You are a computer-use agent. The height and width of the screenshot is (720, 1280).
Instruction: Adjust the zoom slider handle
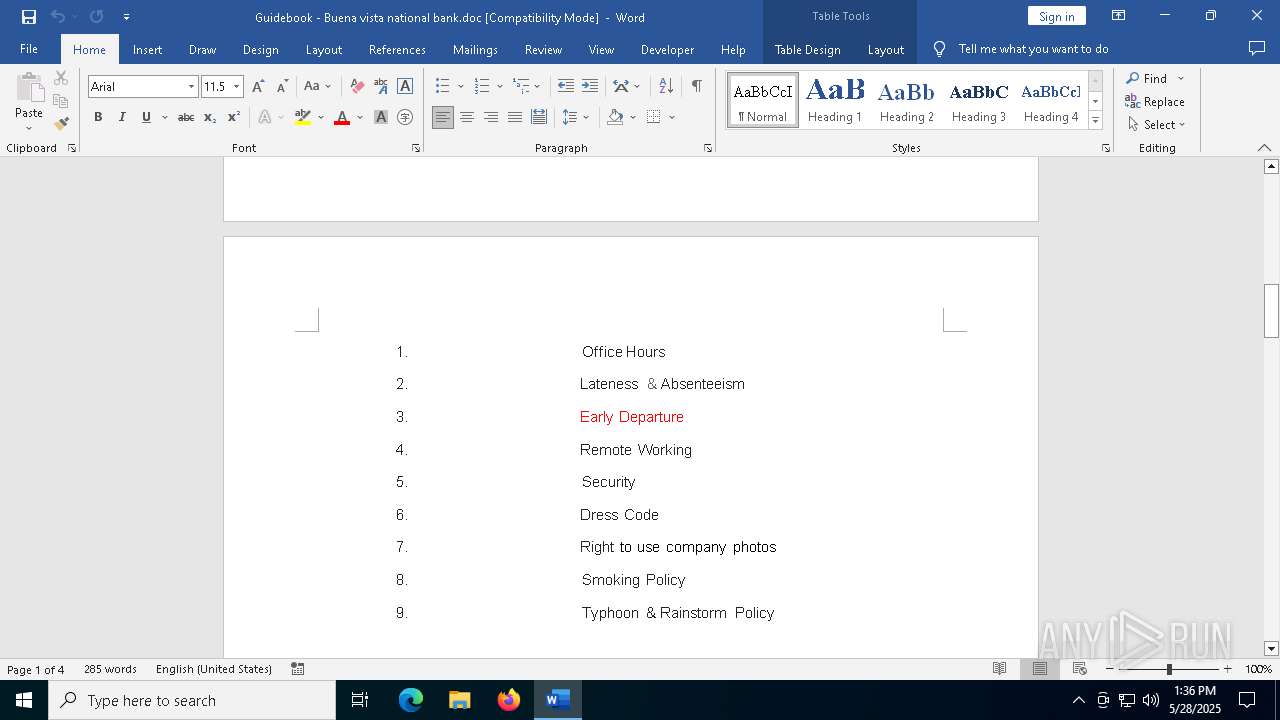[x=1169, y=669]
